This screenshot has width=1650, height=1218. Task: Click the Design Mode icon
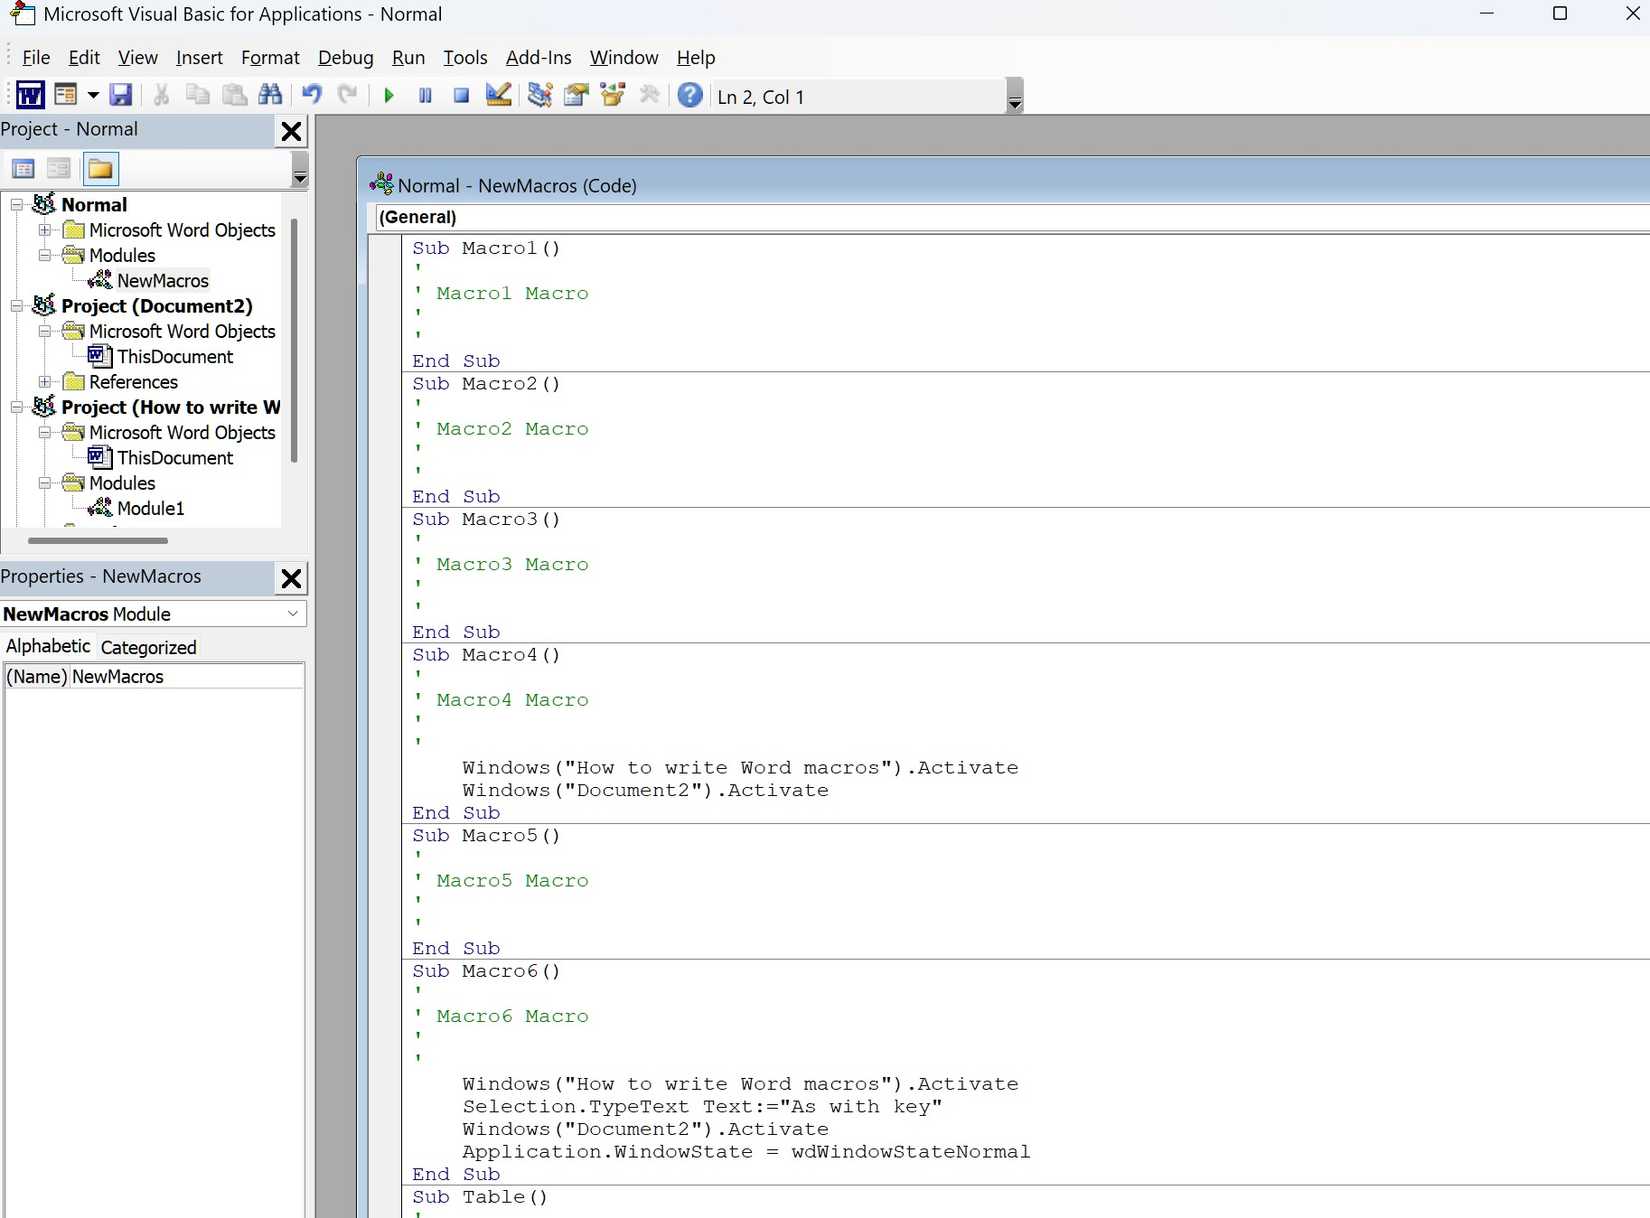(498, 95)
